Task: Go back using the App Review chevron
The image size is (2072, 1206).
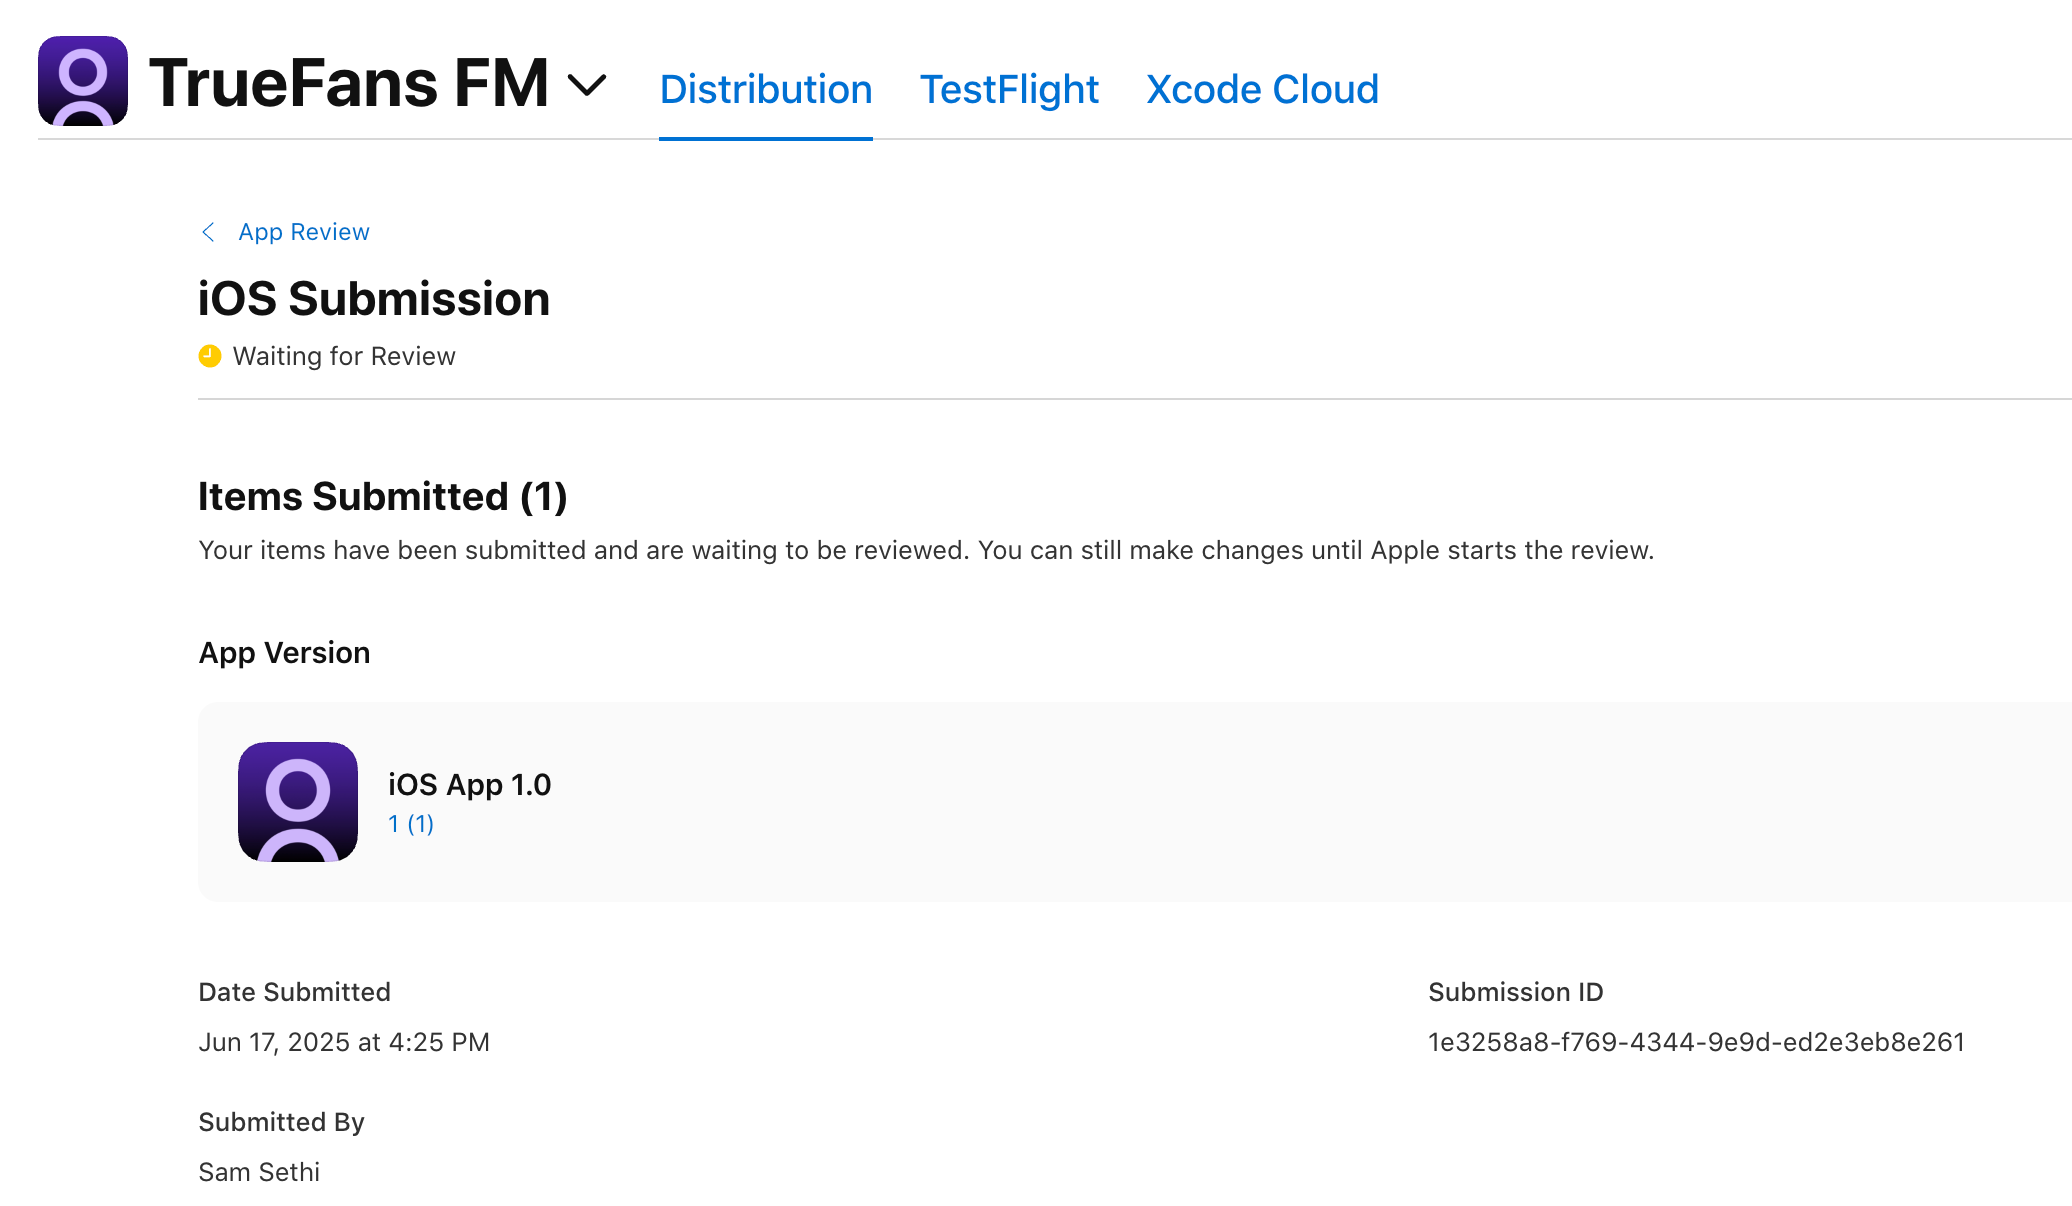Action: point(208,232)
